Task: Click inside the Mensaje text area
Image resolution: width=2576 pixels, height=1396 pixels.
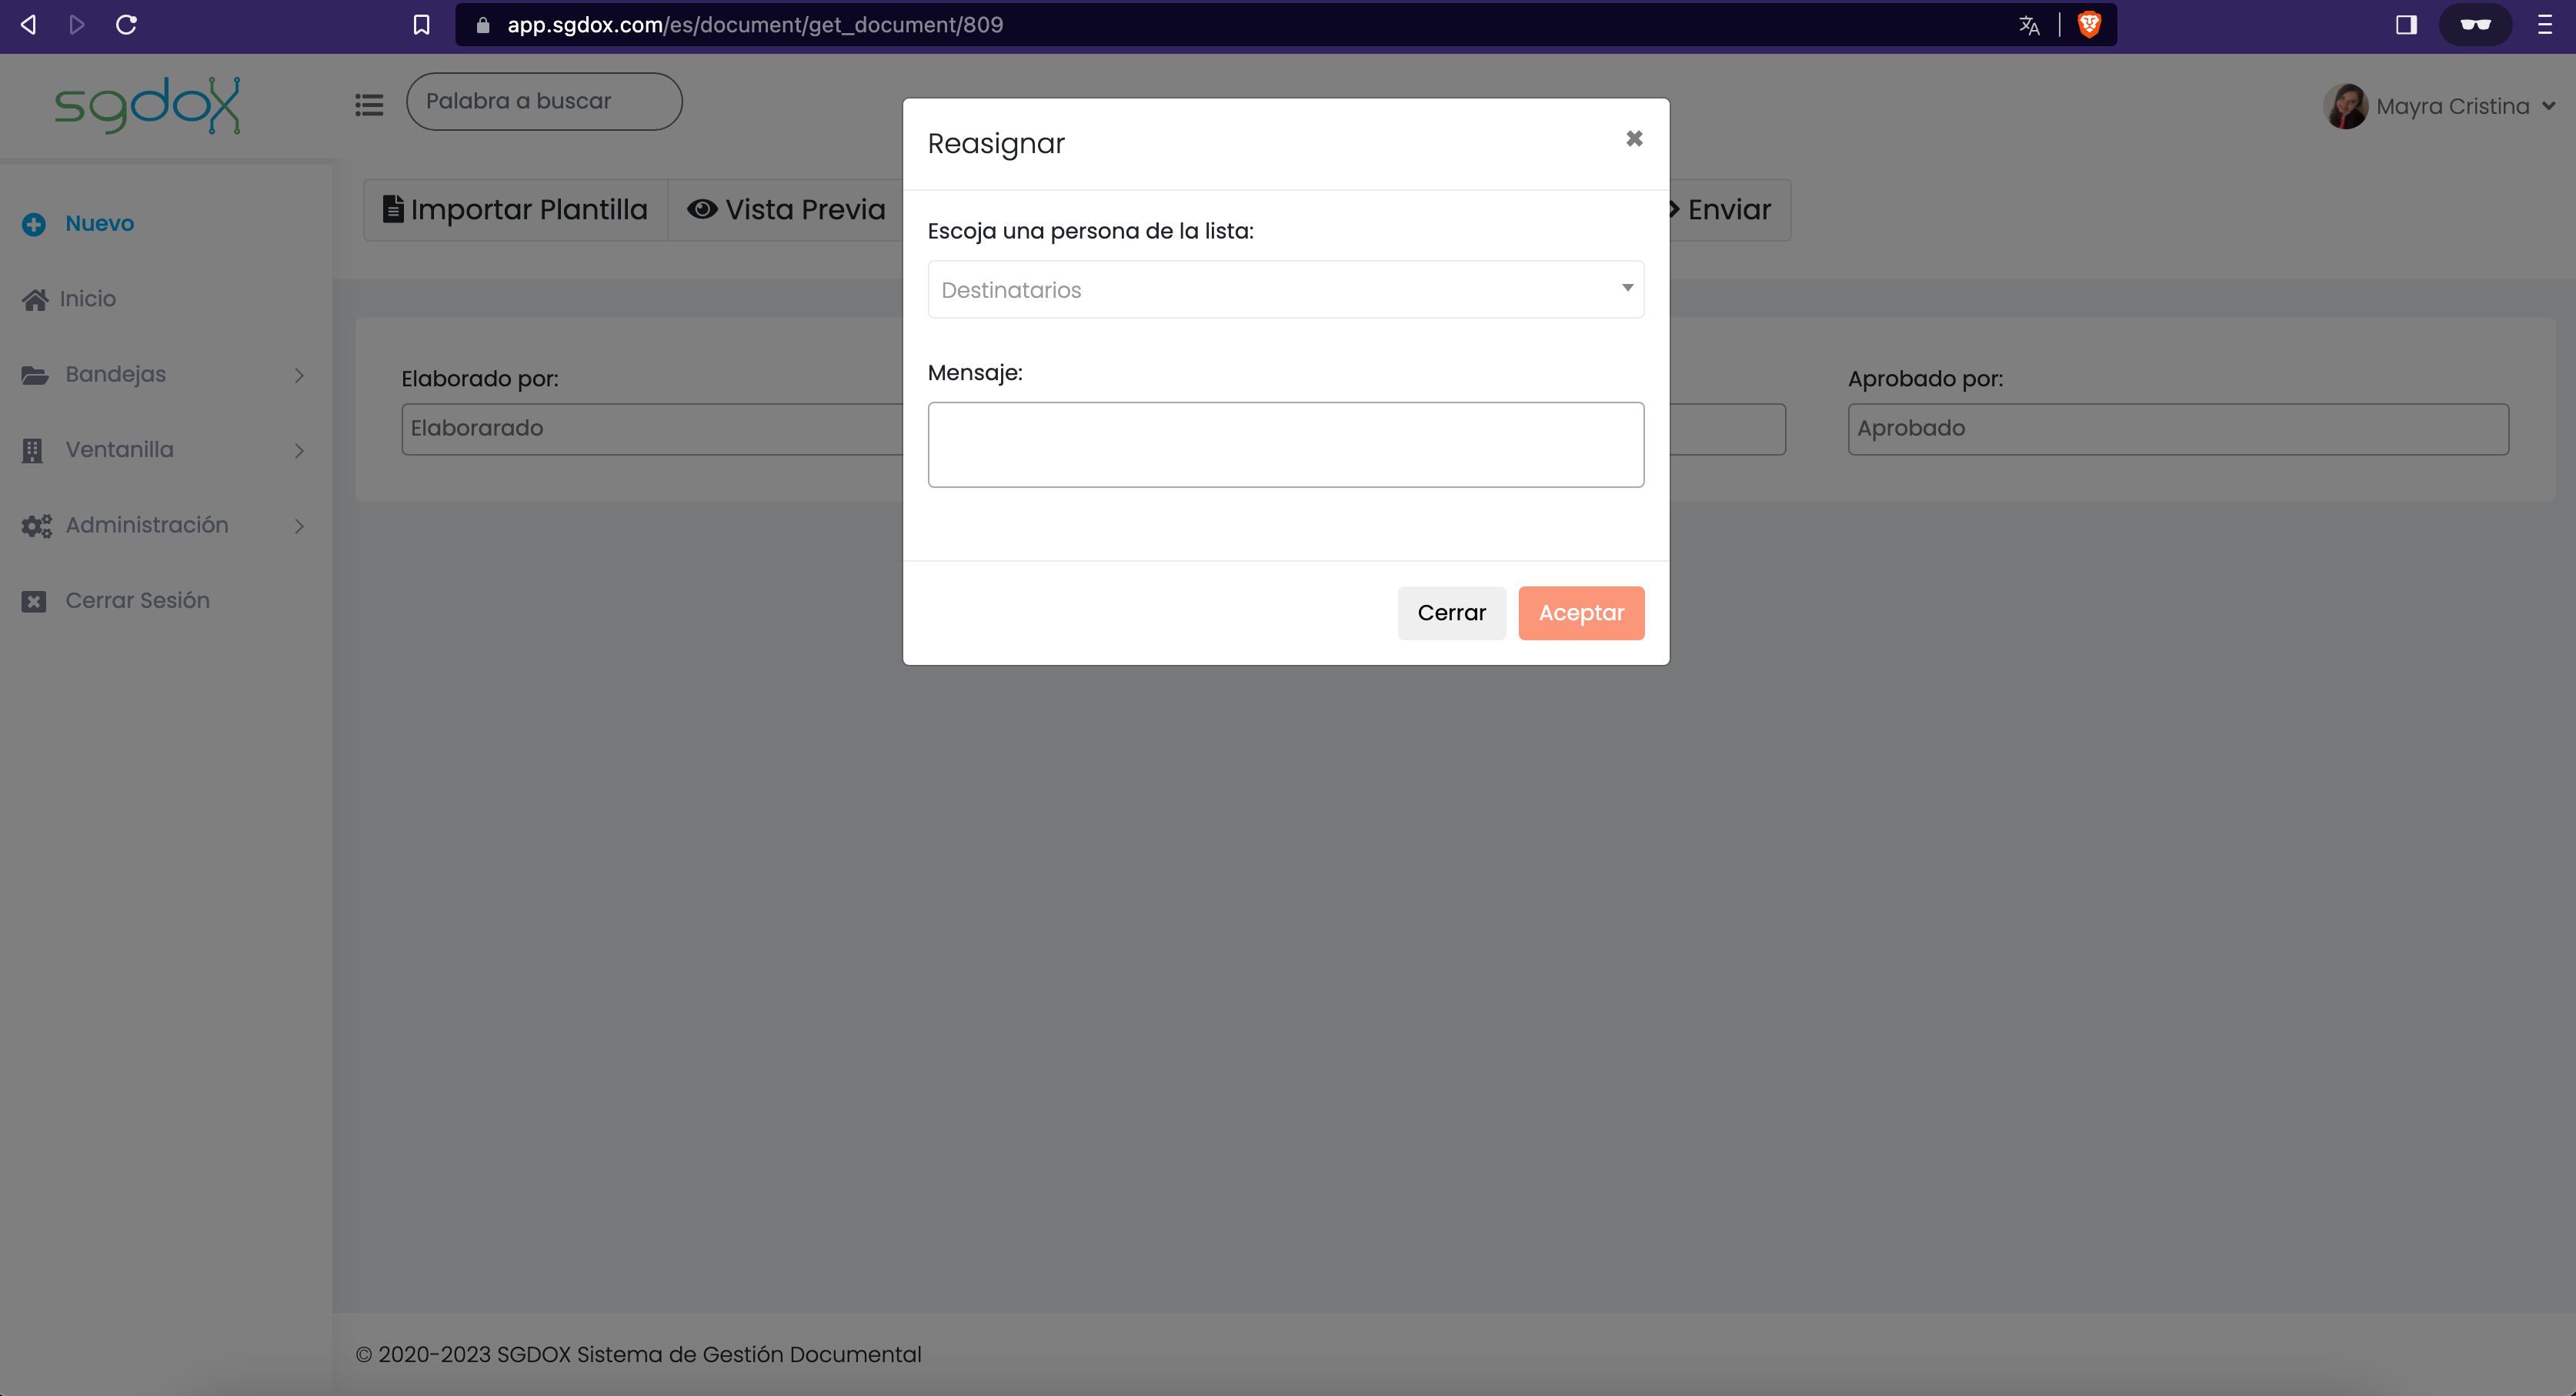Action: click(x=1286, y=445)
